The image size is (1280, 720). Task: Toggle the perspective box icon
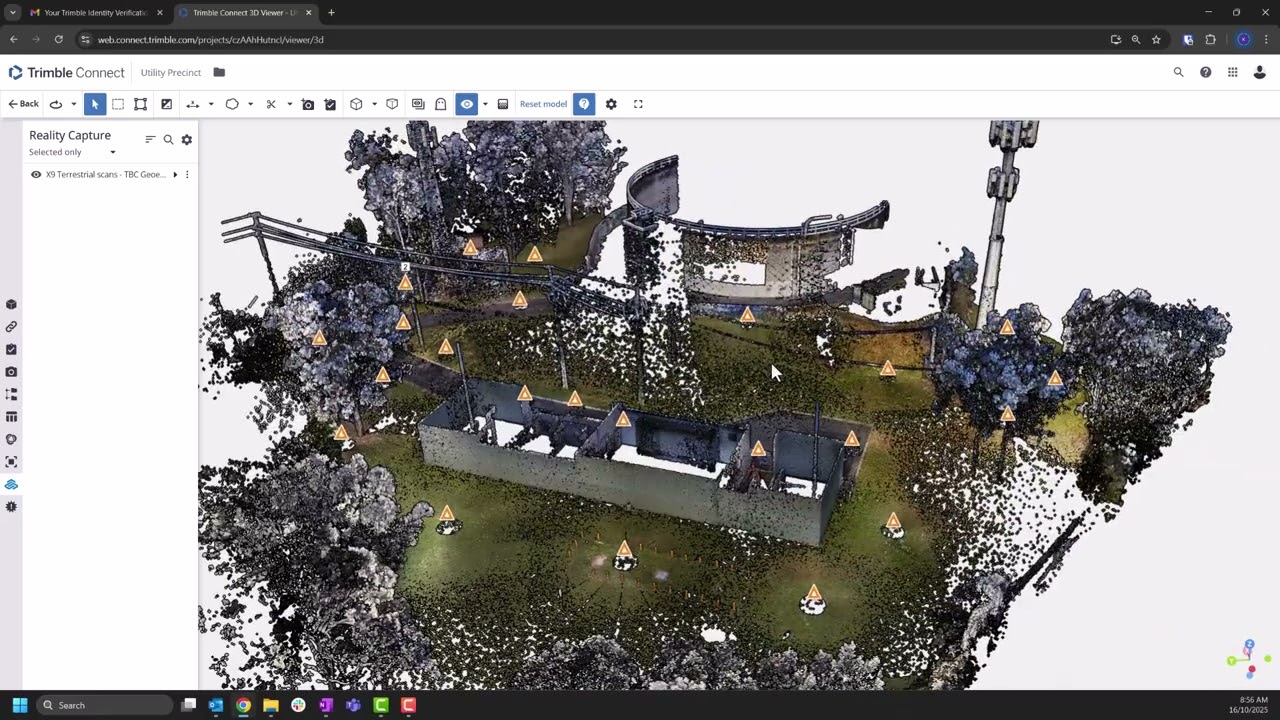(x=392, y=104)
